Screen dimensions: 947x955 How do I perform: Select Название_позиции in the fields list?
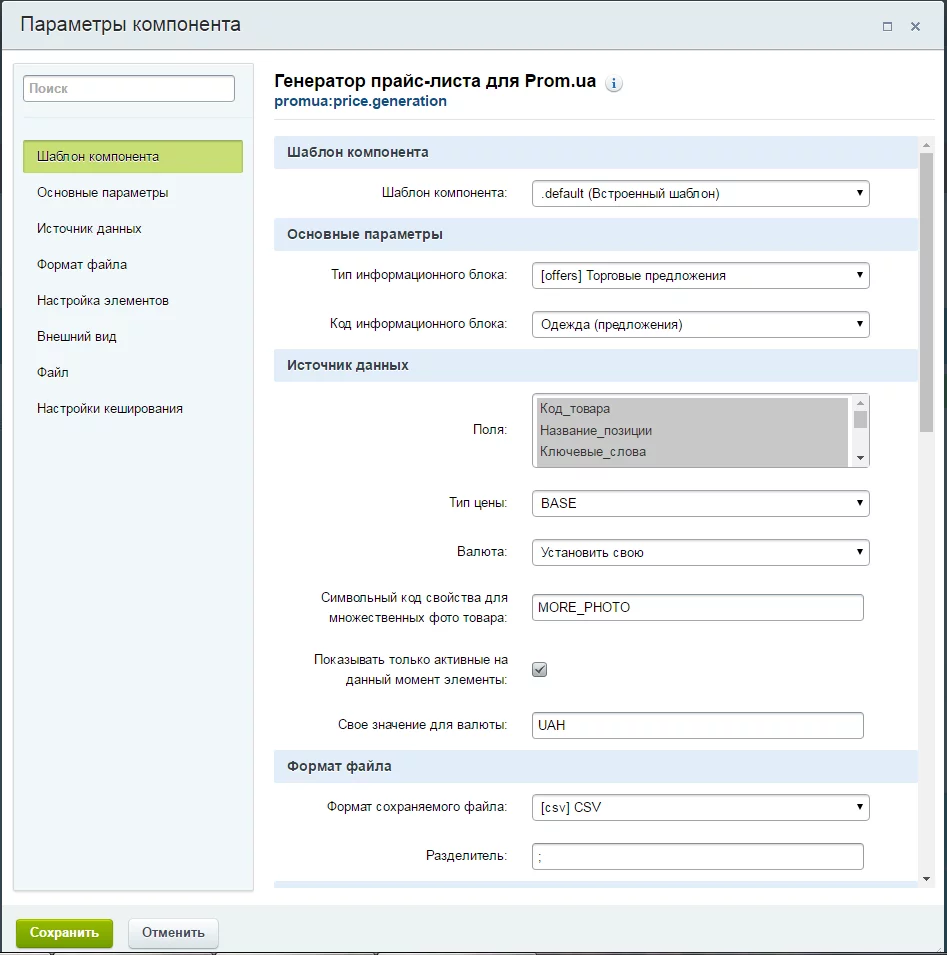coord(596,430)
